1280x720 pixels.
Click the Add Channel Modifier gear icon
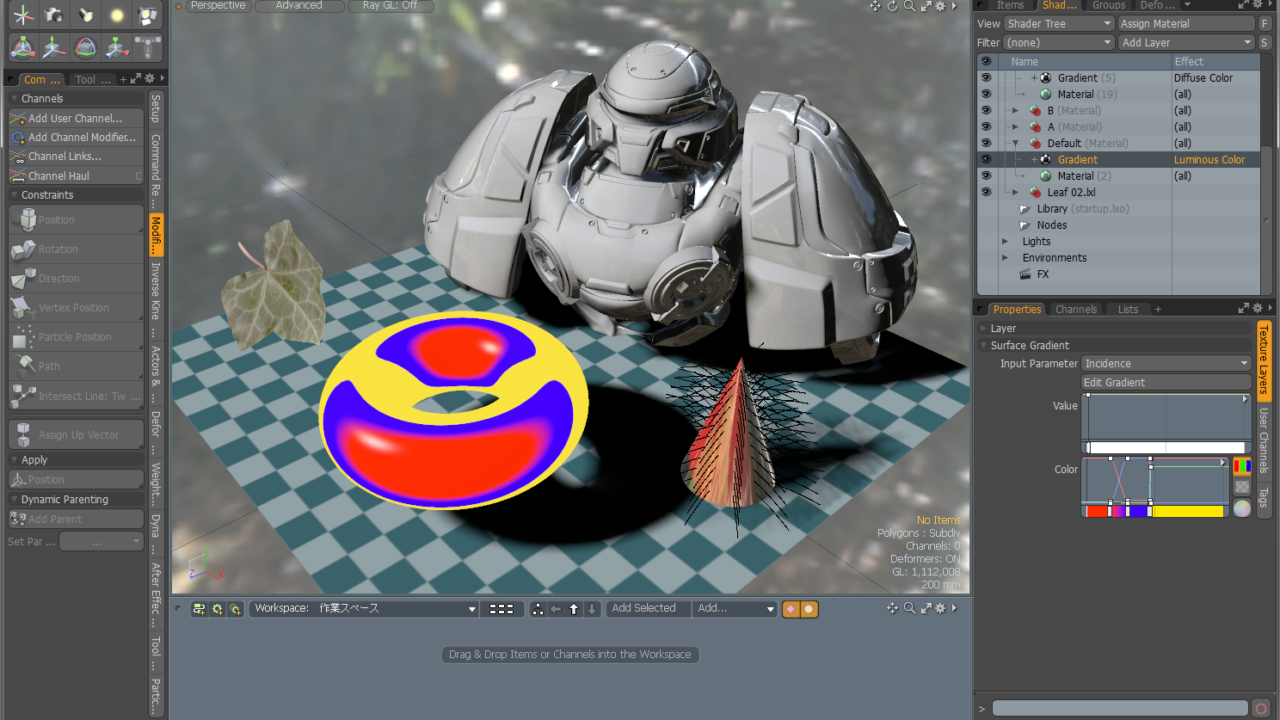[x=18, y=137]
